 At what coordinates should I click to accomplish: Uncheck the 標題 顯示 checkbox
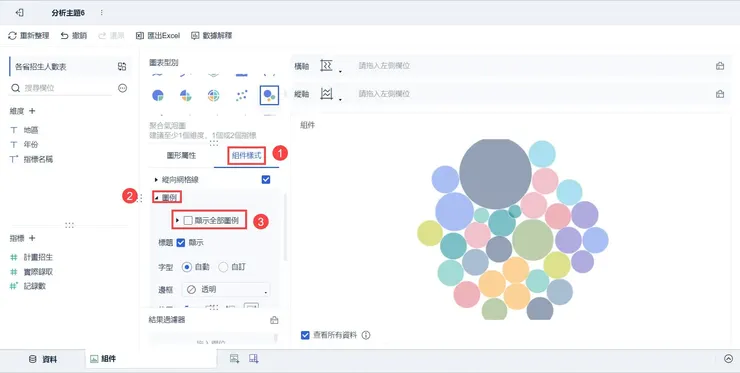(181, 243)
